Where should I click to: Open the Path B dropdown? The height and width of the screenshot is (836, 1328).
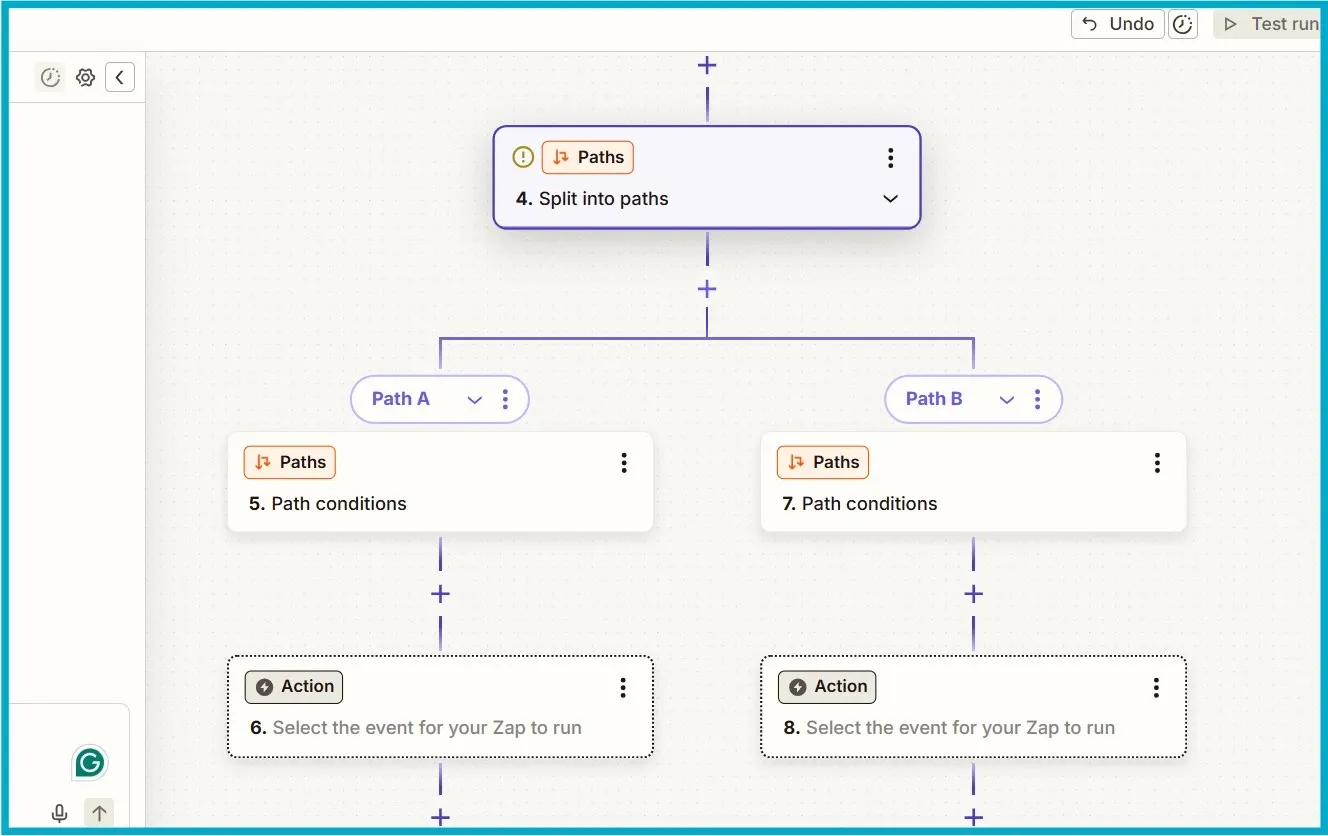[1007, 398]
